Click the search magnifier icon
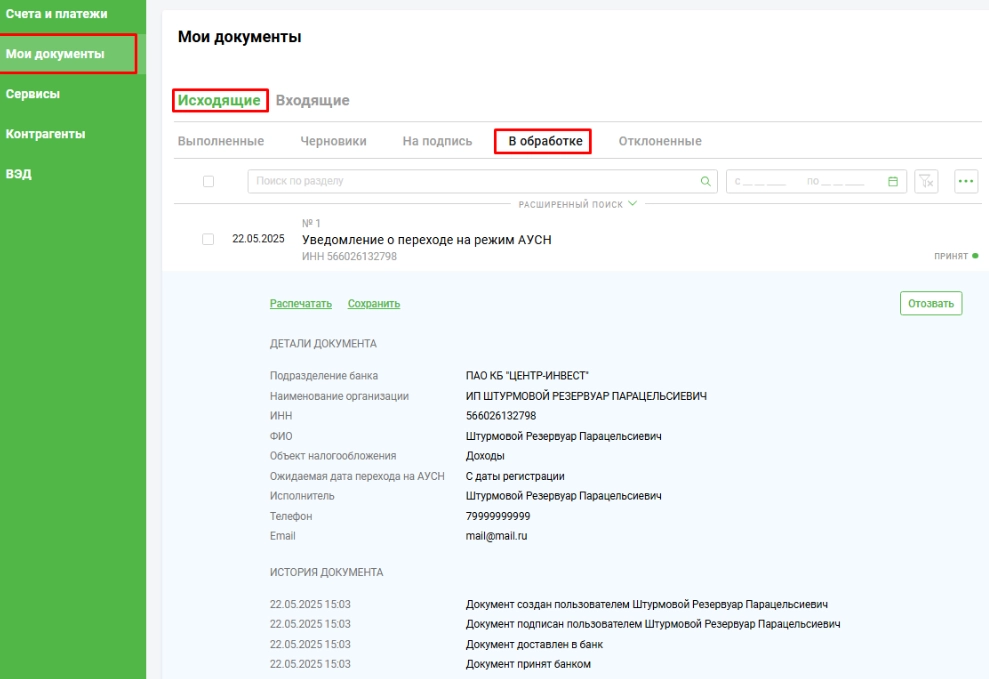Viewport: 989px width, 679px height. pos(705,182)
